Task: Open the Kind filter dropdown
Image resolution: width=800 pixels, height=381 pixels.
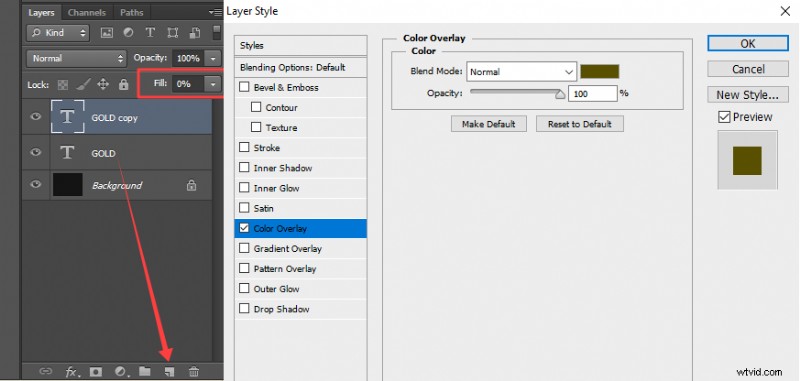Action: [x=58, y=33]
